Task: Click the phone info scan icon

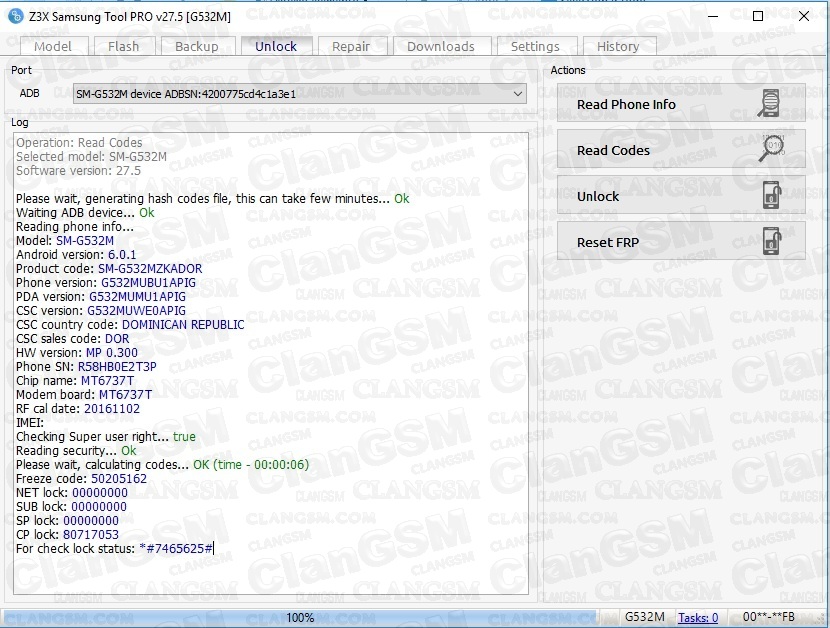Action: pos(770,103)
